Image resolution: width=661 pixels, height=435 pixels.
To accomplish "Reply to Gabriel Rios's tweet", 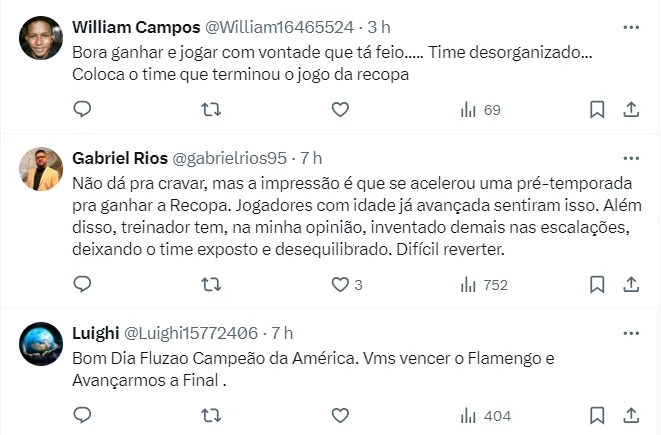I will pos(83,284).
